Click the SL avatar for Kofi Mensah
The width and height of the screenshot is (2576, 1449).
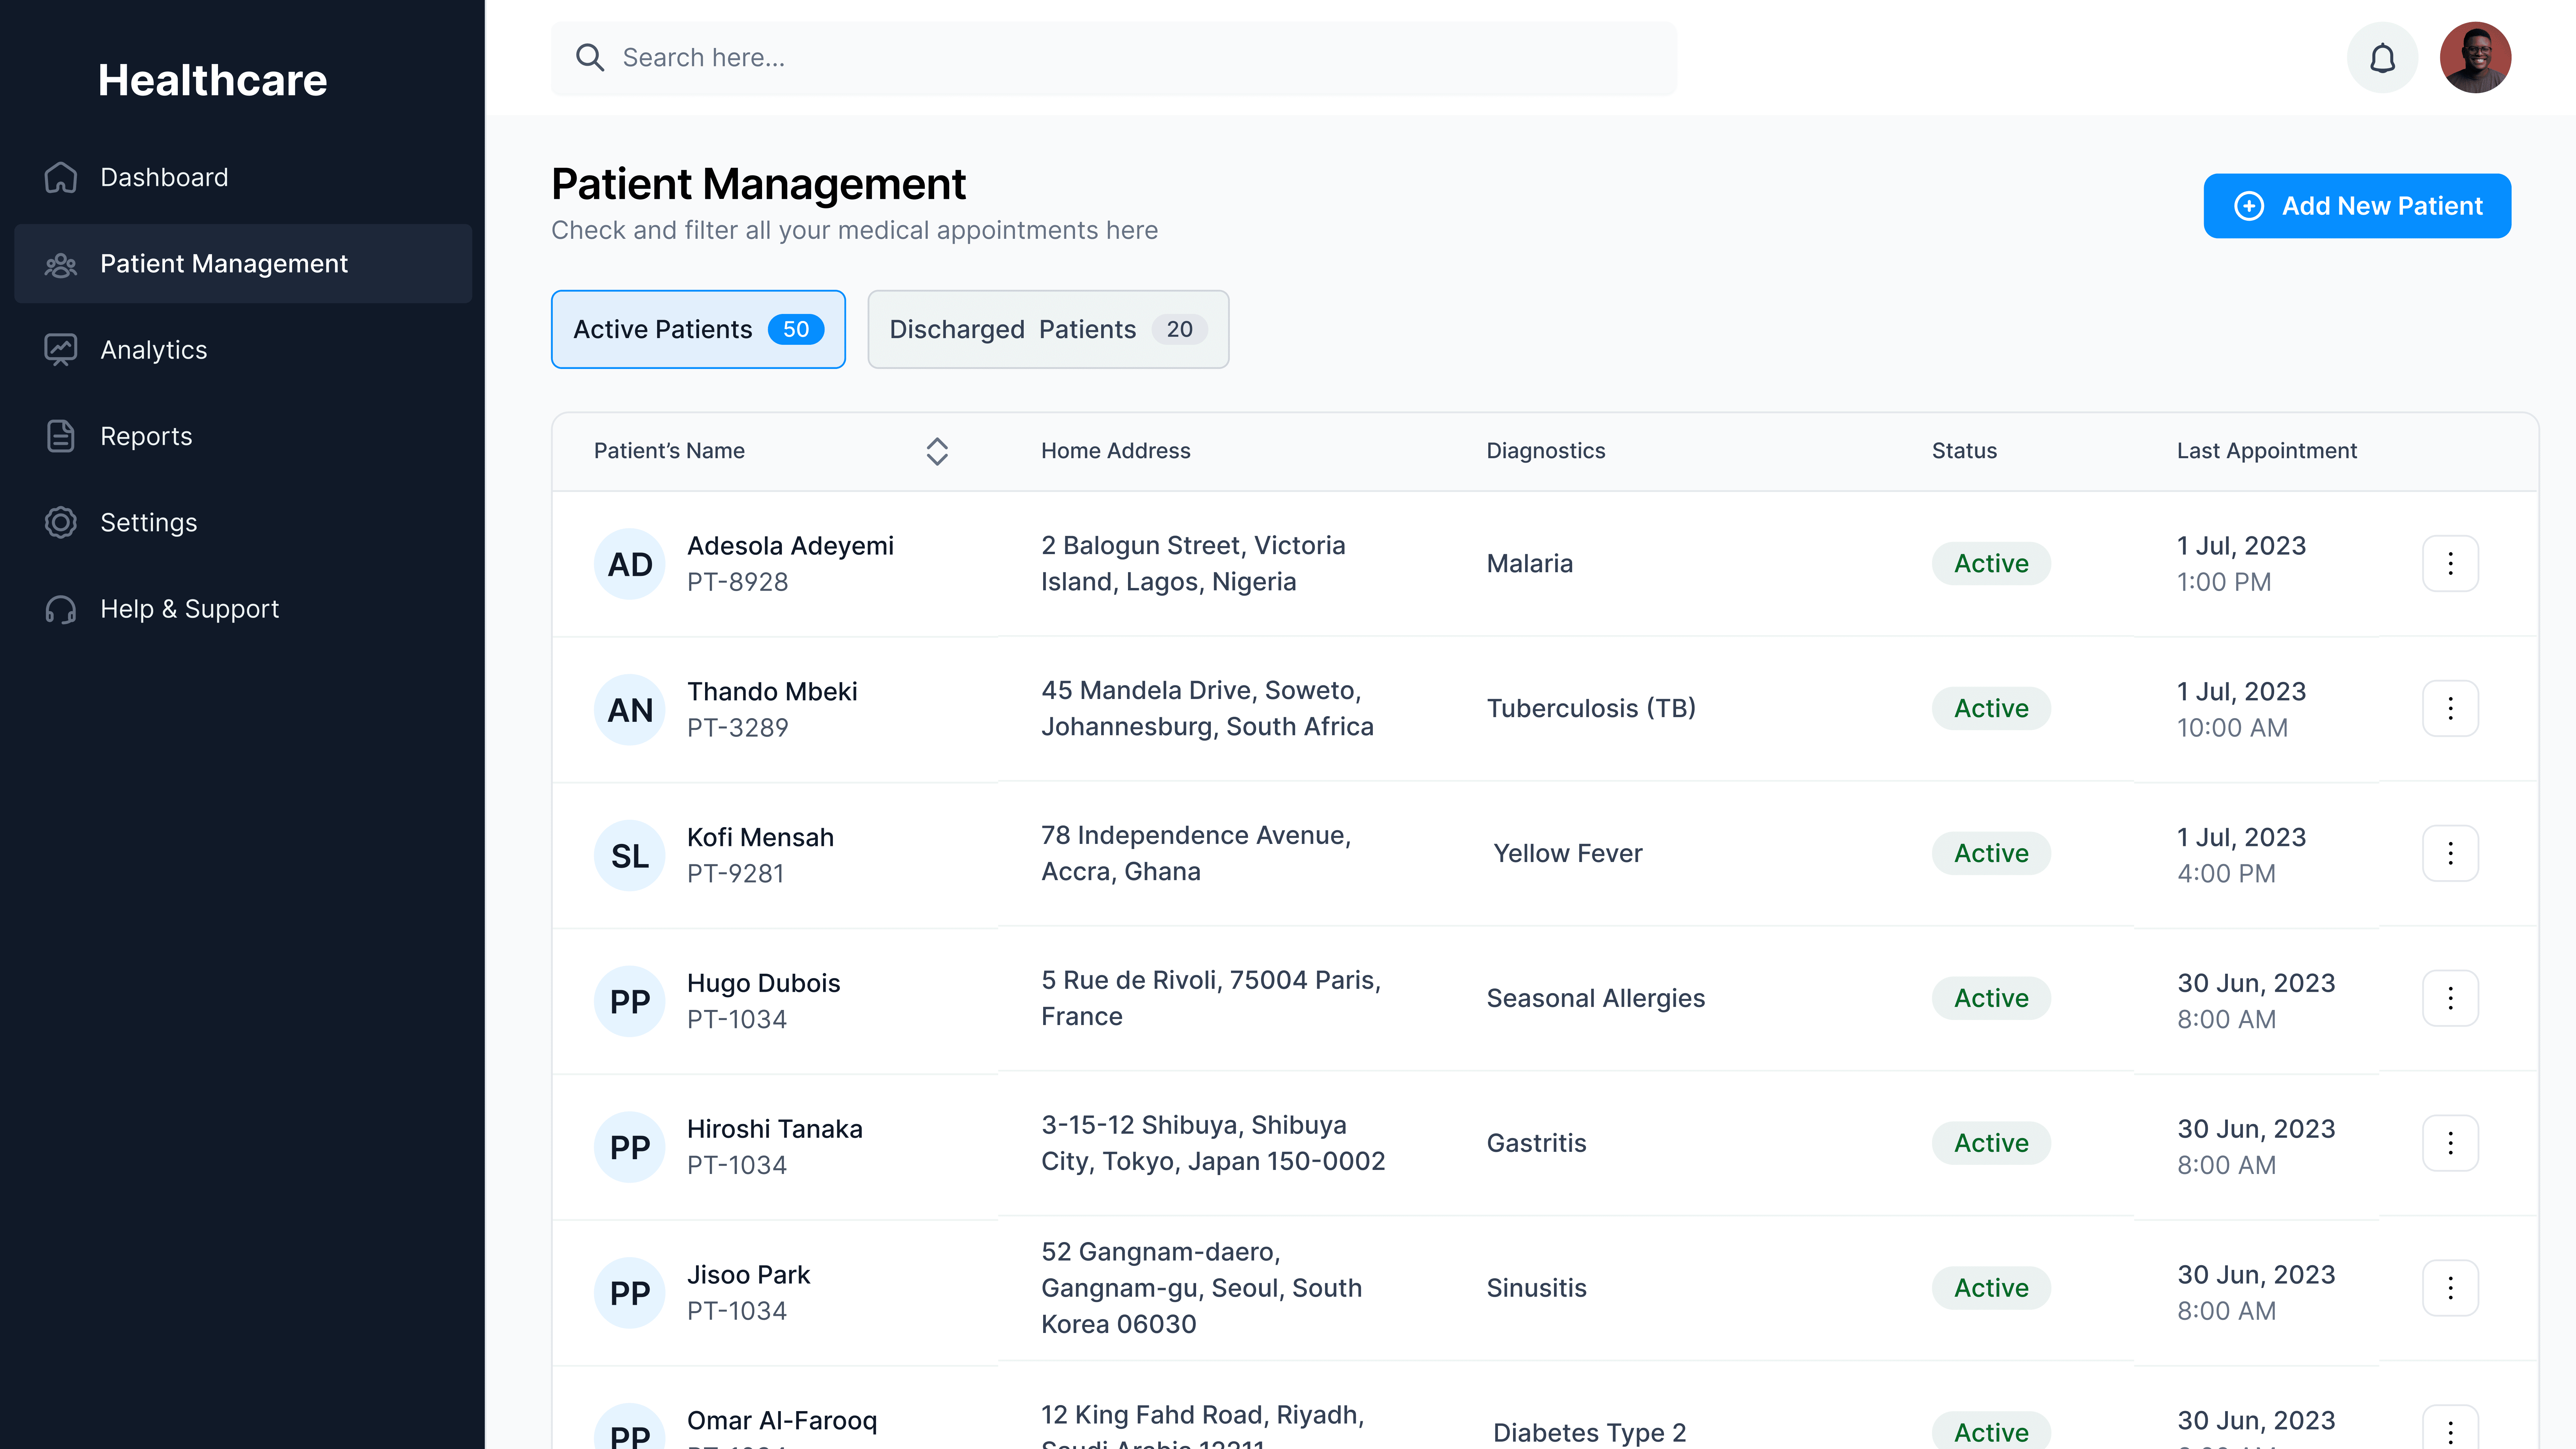point(630,856)
